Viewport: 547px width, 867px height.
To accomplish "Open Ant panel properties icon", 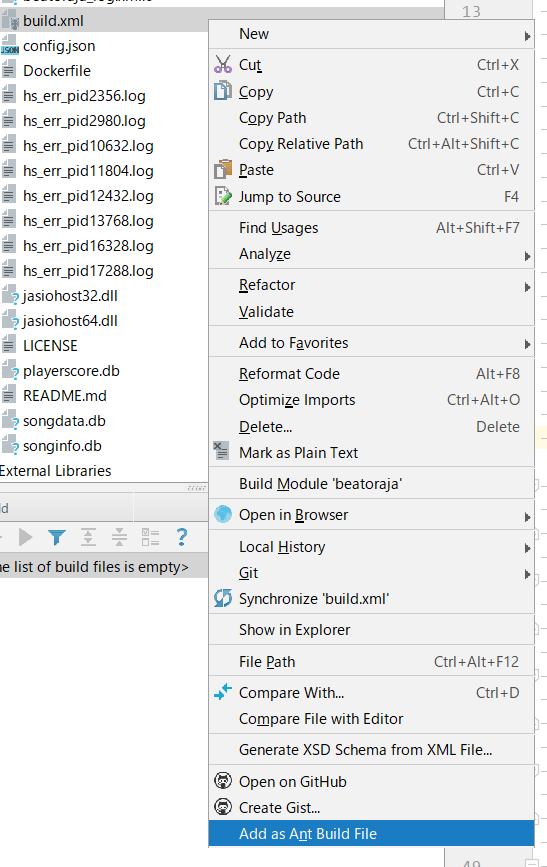I will pos(150,537).
